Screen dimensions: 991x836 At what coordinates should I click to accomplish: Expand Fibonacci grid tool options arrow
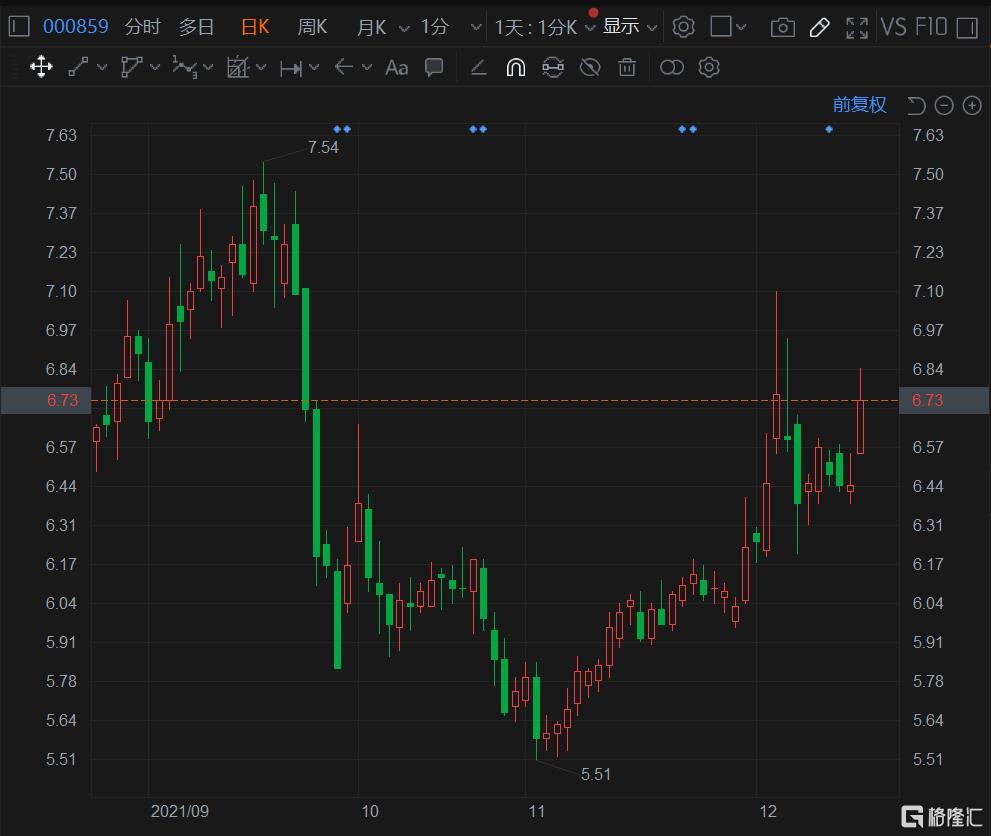click(x=261, y=67)
